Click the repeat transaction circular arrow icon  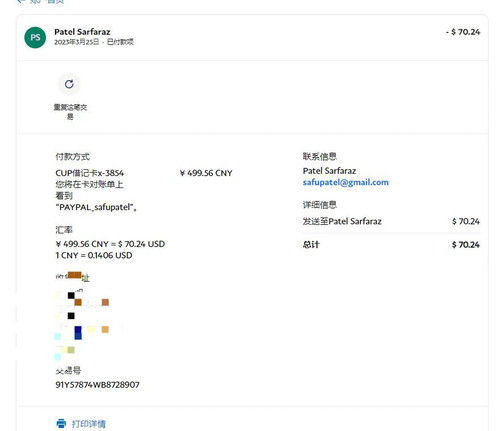69,84
